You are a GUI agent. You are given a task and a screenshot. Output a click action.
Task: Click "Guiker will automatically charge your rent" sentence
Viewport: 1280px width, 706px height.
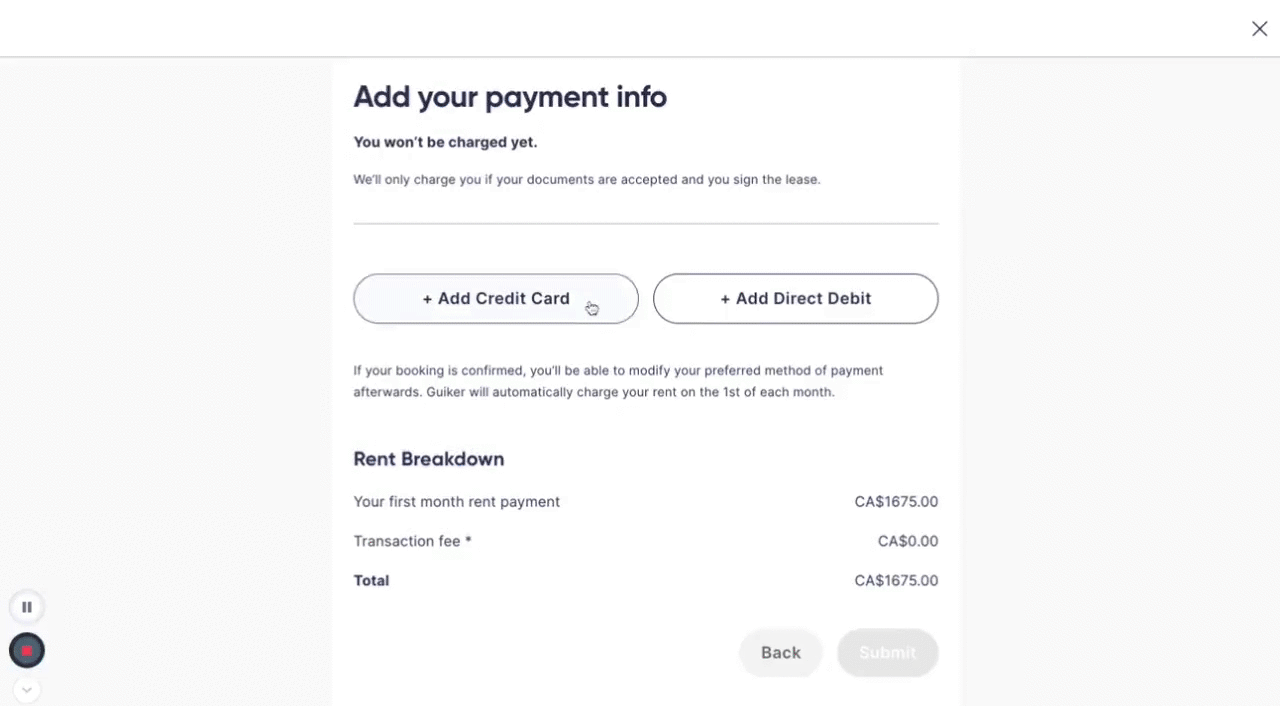point(630,392)
